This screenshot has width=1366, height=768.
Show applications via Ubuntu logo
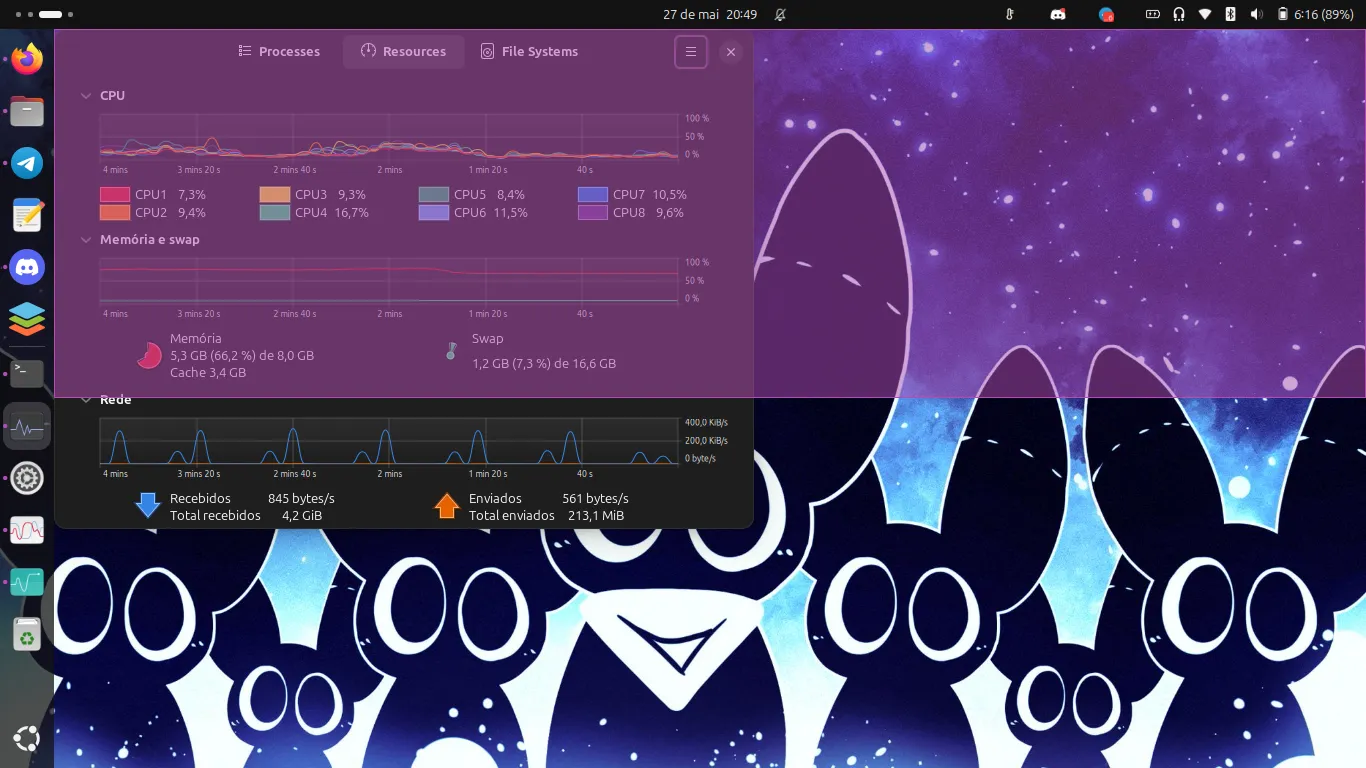coord(27,740)
